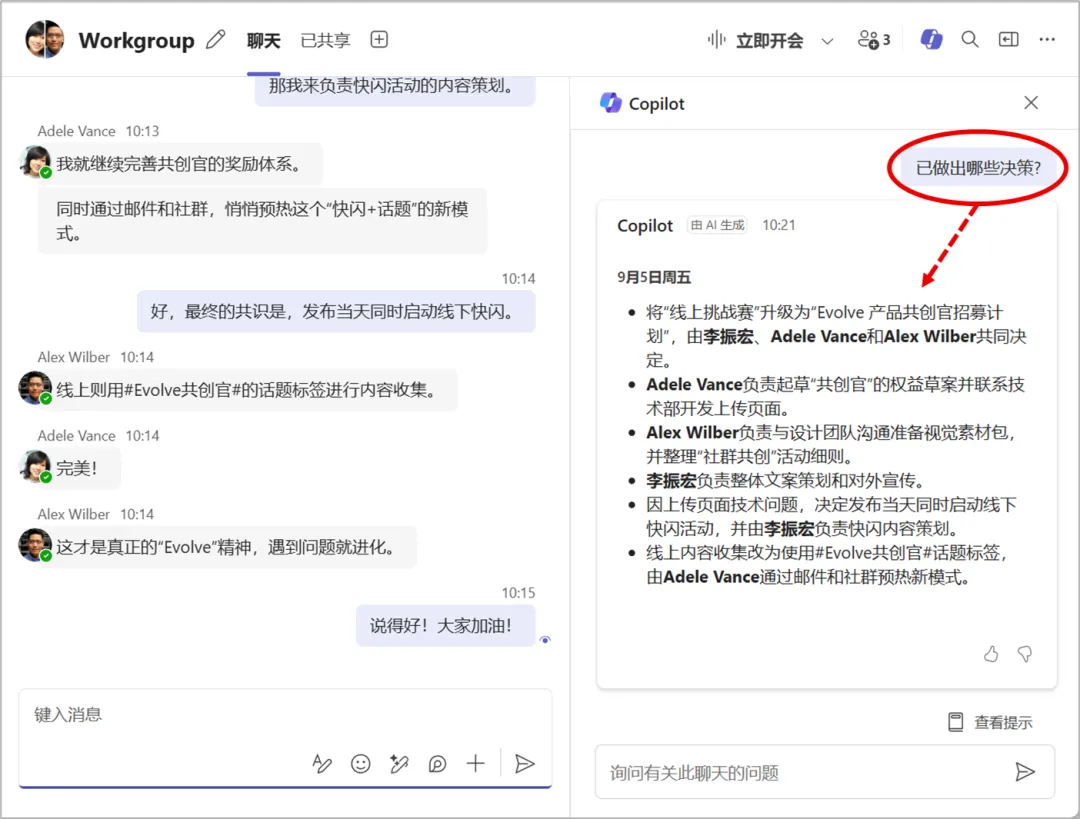This screenshot has height=819, width=1080.
Task: Send the chat message
Action: click(x=524, y=763)
